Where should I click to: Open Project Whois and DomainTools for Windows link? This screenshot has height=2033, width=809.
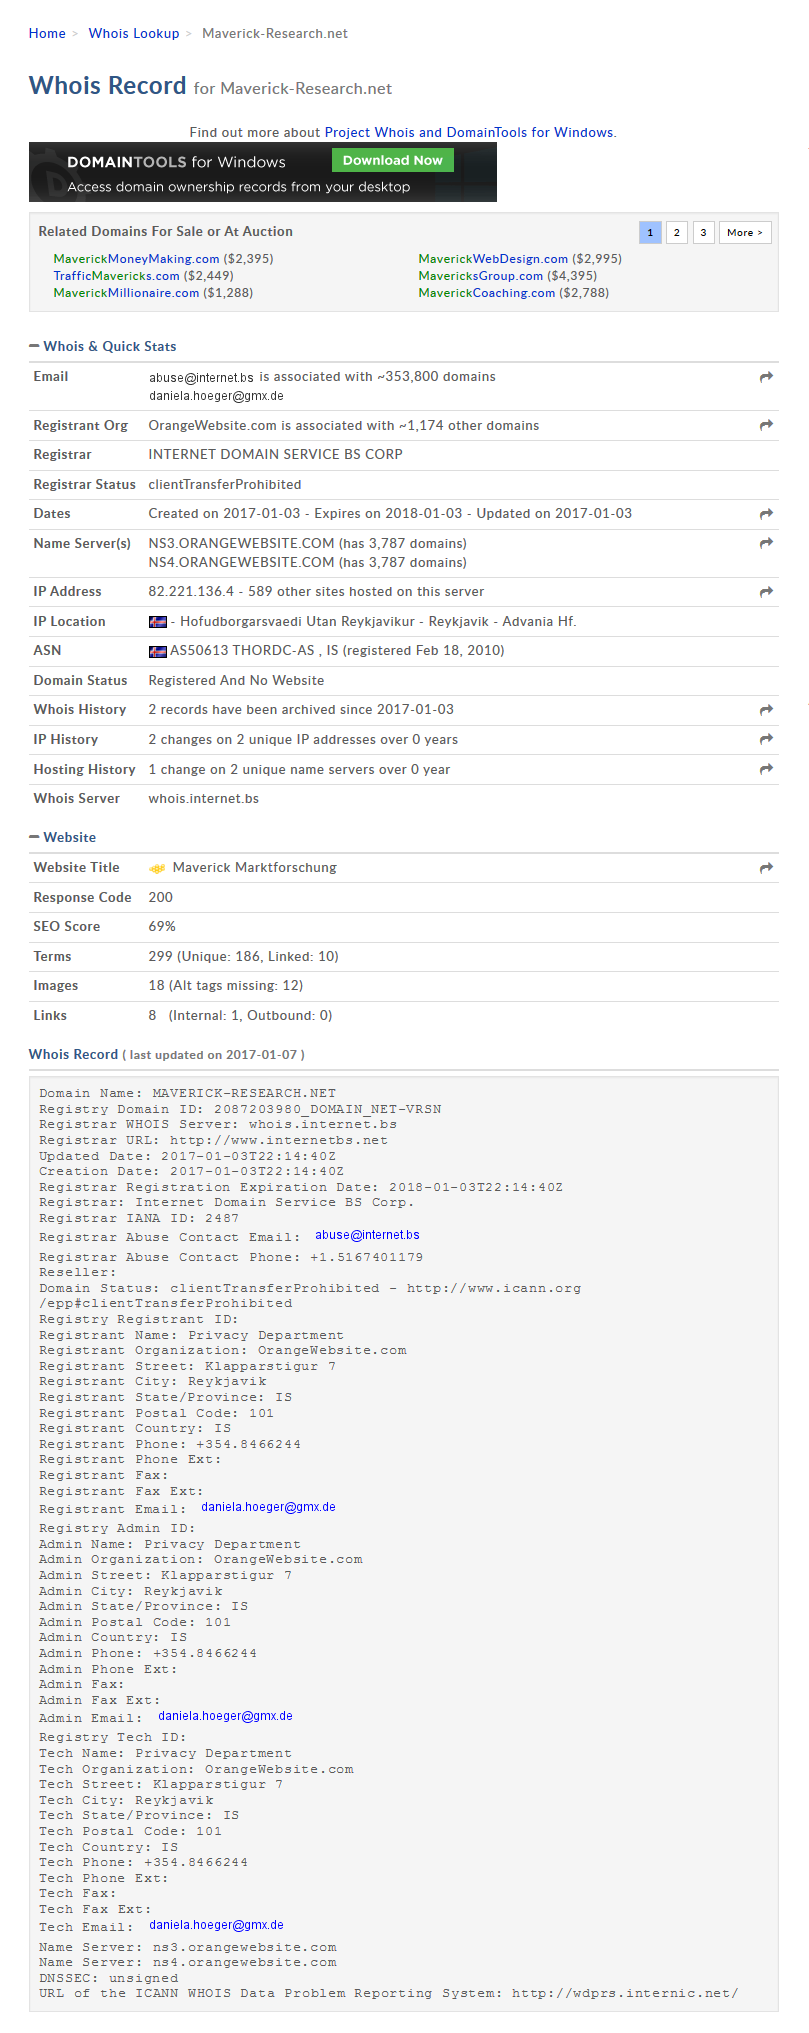pyautogui.click(x=469, y=132)
